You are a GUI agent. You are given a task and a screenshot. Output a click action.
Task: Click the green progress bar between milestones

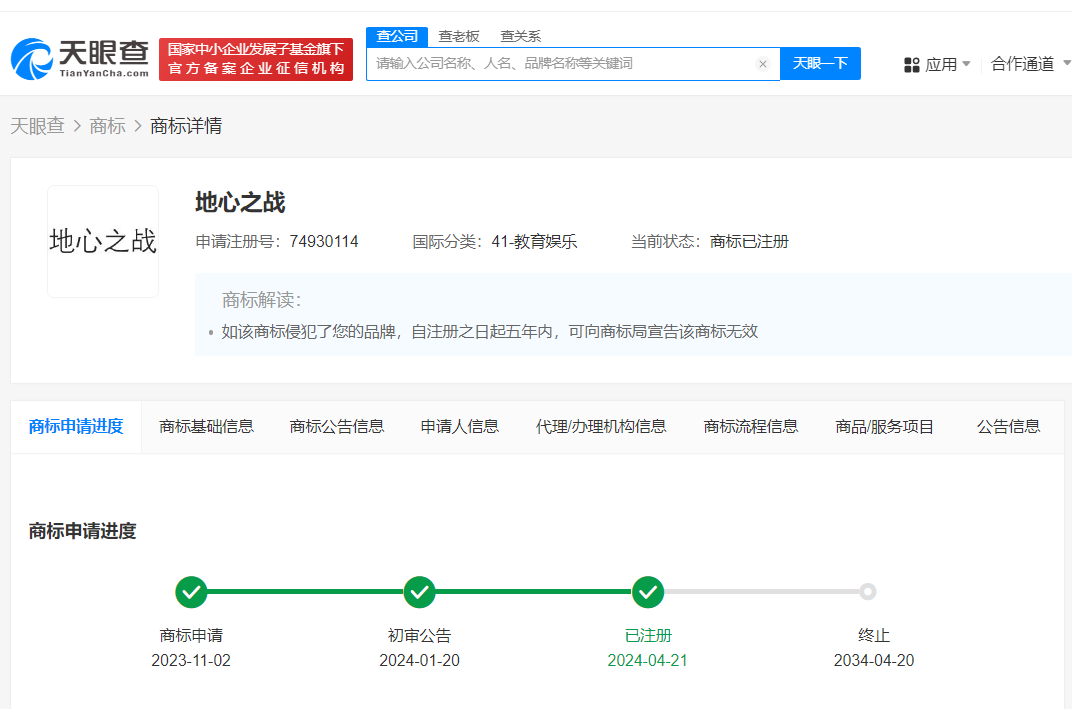pyautogui.click(x=305, y=592)
